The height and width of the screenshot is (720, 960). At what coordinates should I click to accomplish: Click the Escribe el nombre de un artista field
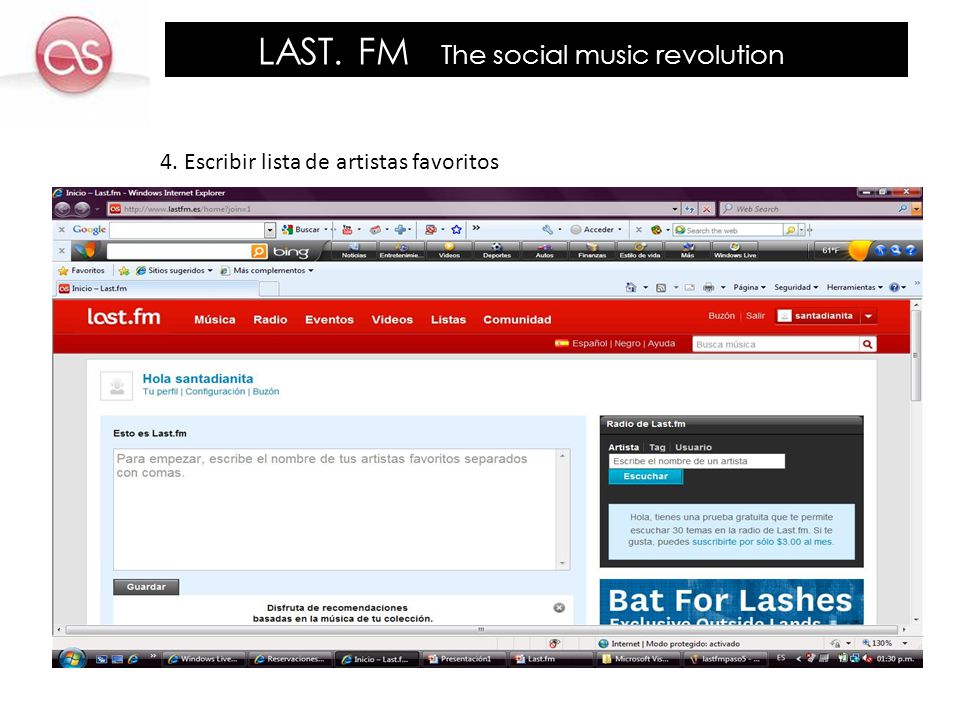pos(697,461)
